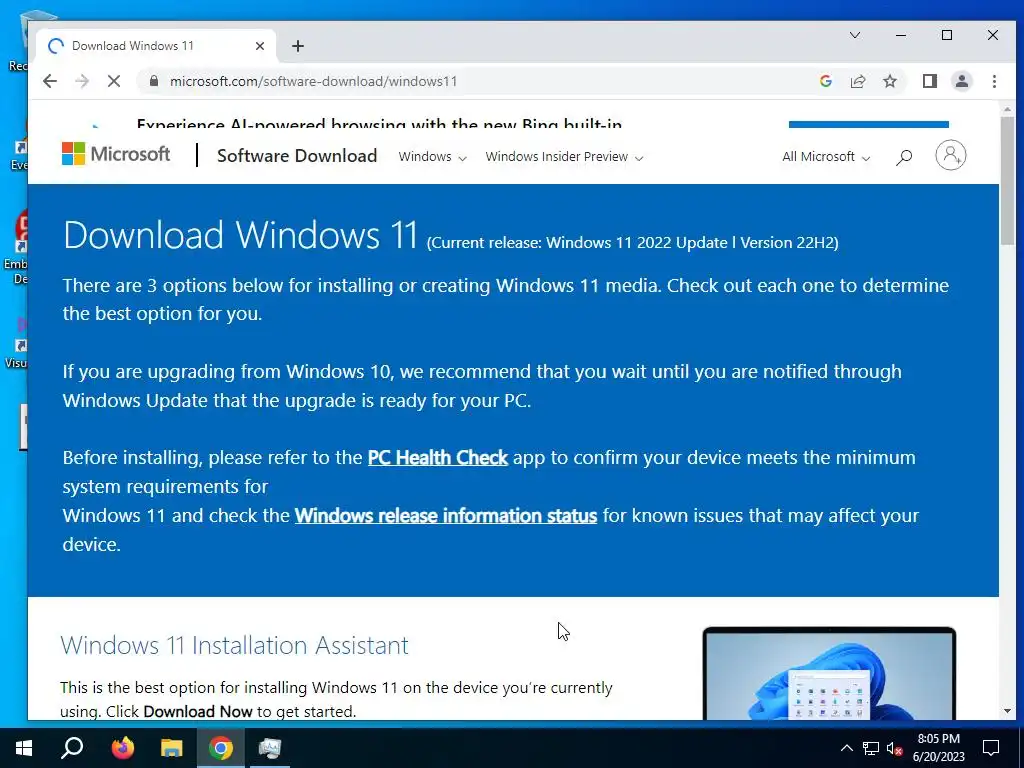Open the tab search chevron
The height and width of the screenshot is (768, 1024).
tap(854, 35)
